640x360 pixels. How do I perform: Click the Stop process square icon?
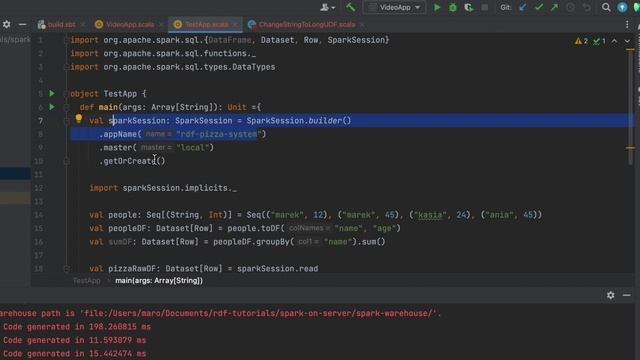coord(484,7)
